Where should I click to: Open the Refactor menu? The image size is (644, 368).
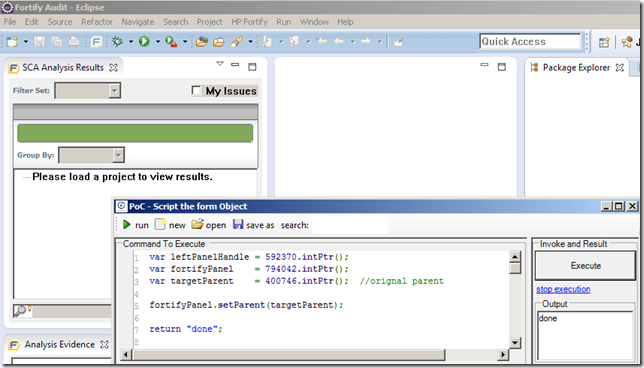pos(97,22)
